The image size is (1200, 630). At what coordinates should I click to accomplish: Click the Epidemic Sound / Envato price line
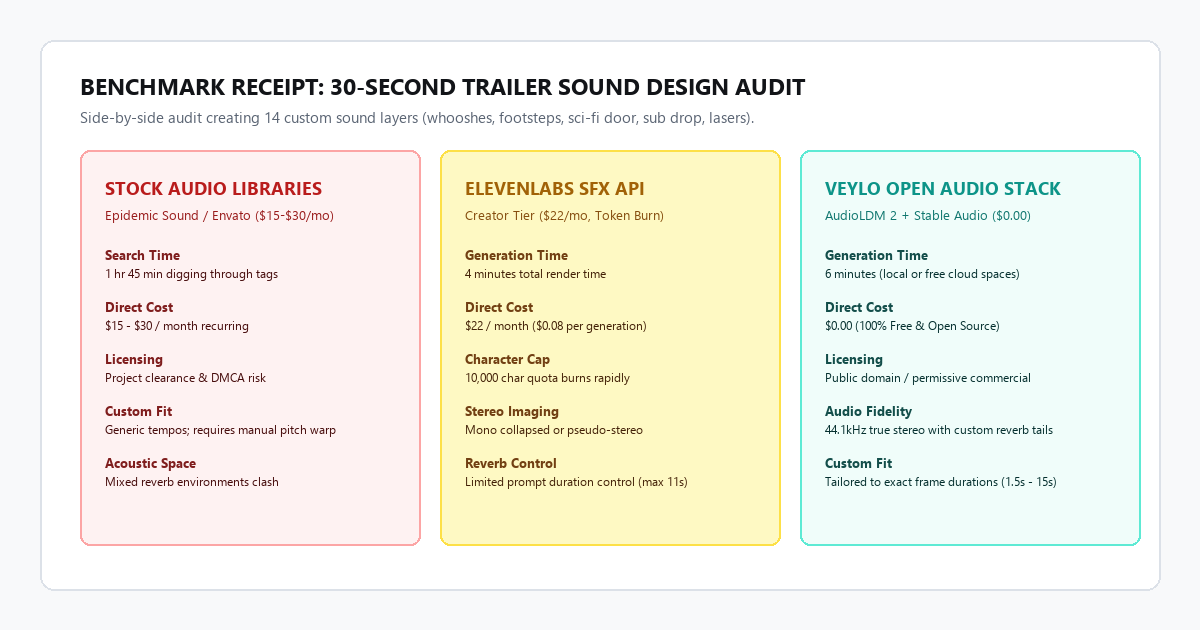pos(219,215)
